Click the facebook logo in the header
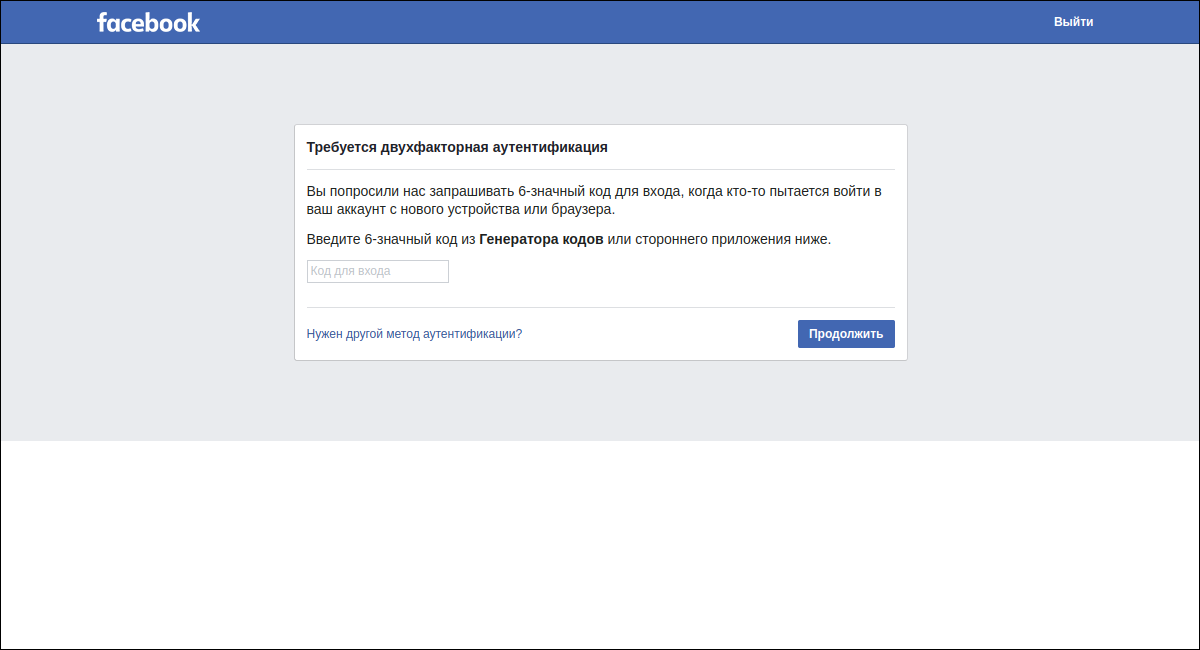Viewport: 1200px width, 650px height. (148, 22)
